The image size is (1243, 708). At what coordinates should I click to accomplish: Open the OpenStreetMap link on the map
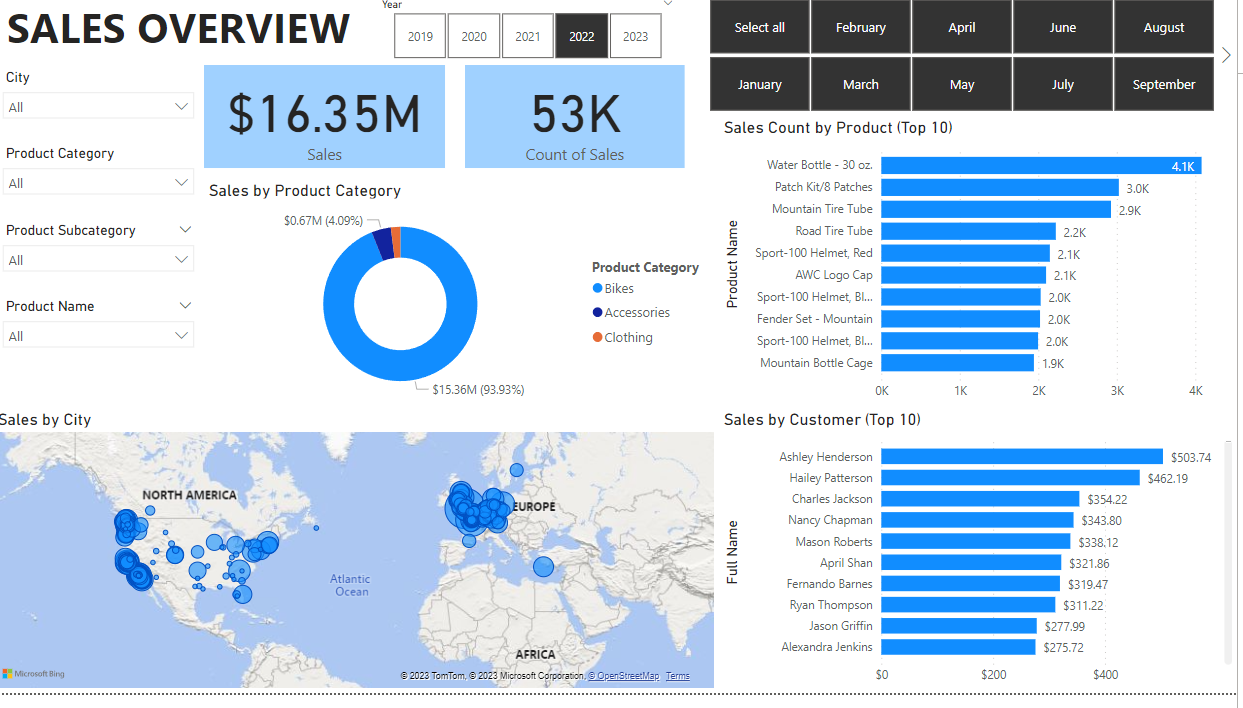[623, 676]
